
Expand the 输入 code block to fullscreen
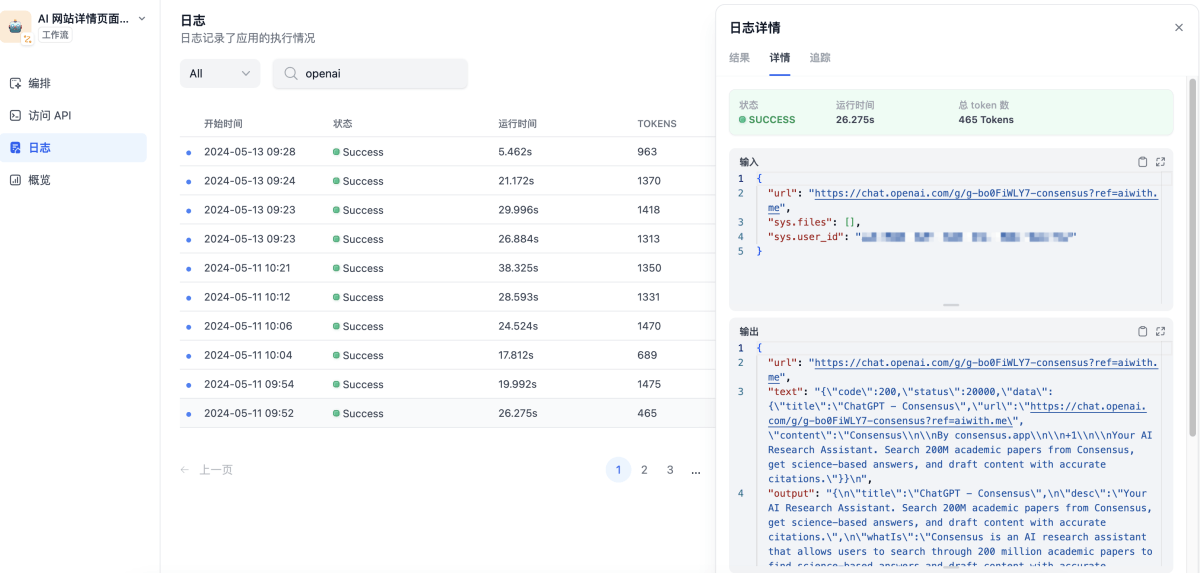click(1161, 162)
